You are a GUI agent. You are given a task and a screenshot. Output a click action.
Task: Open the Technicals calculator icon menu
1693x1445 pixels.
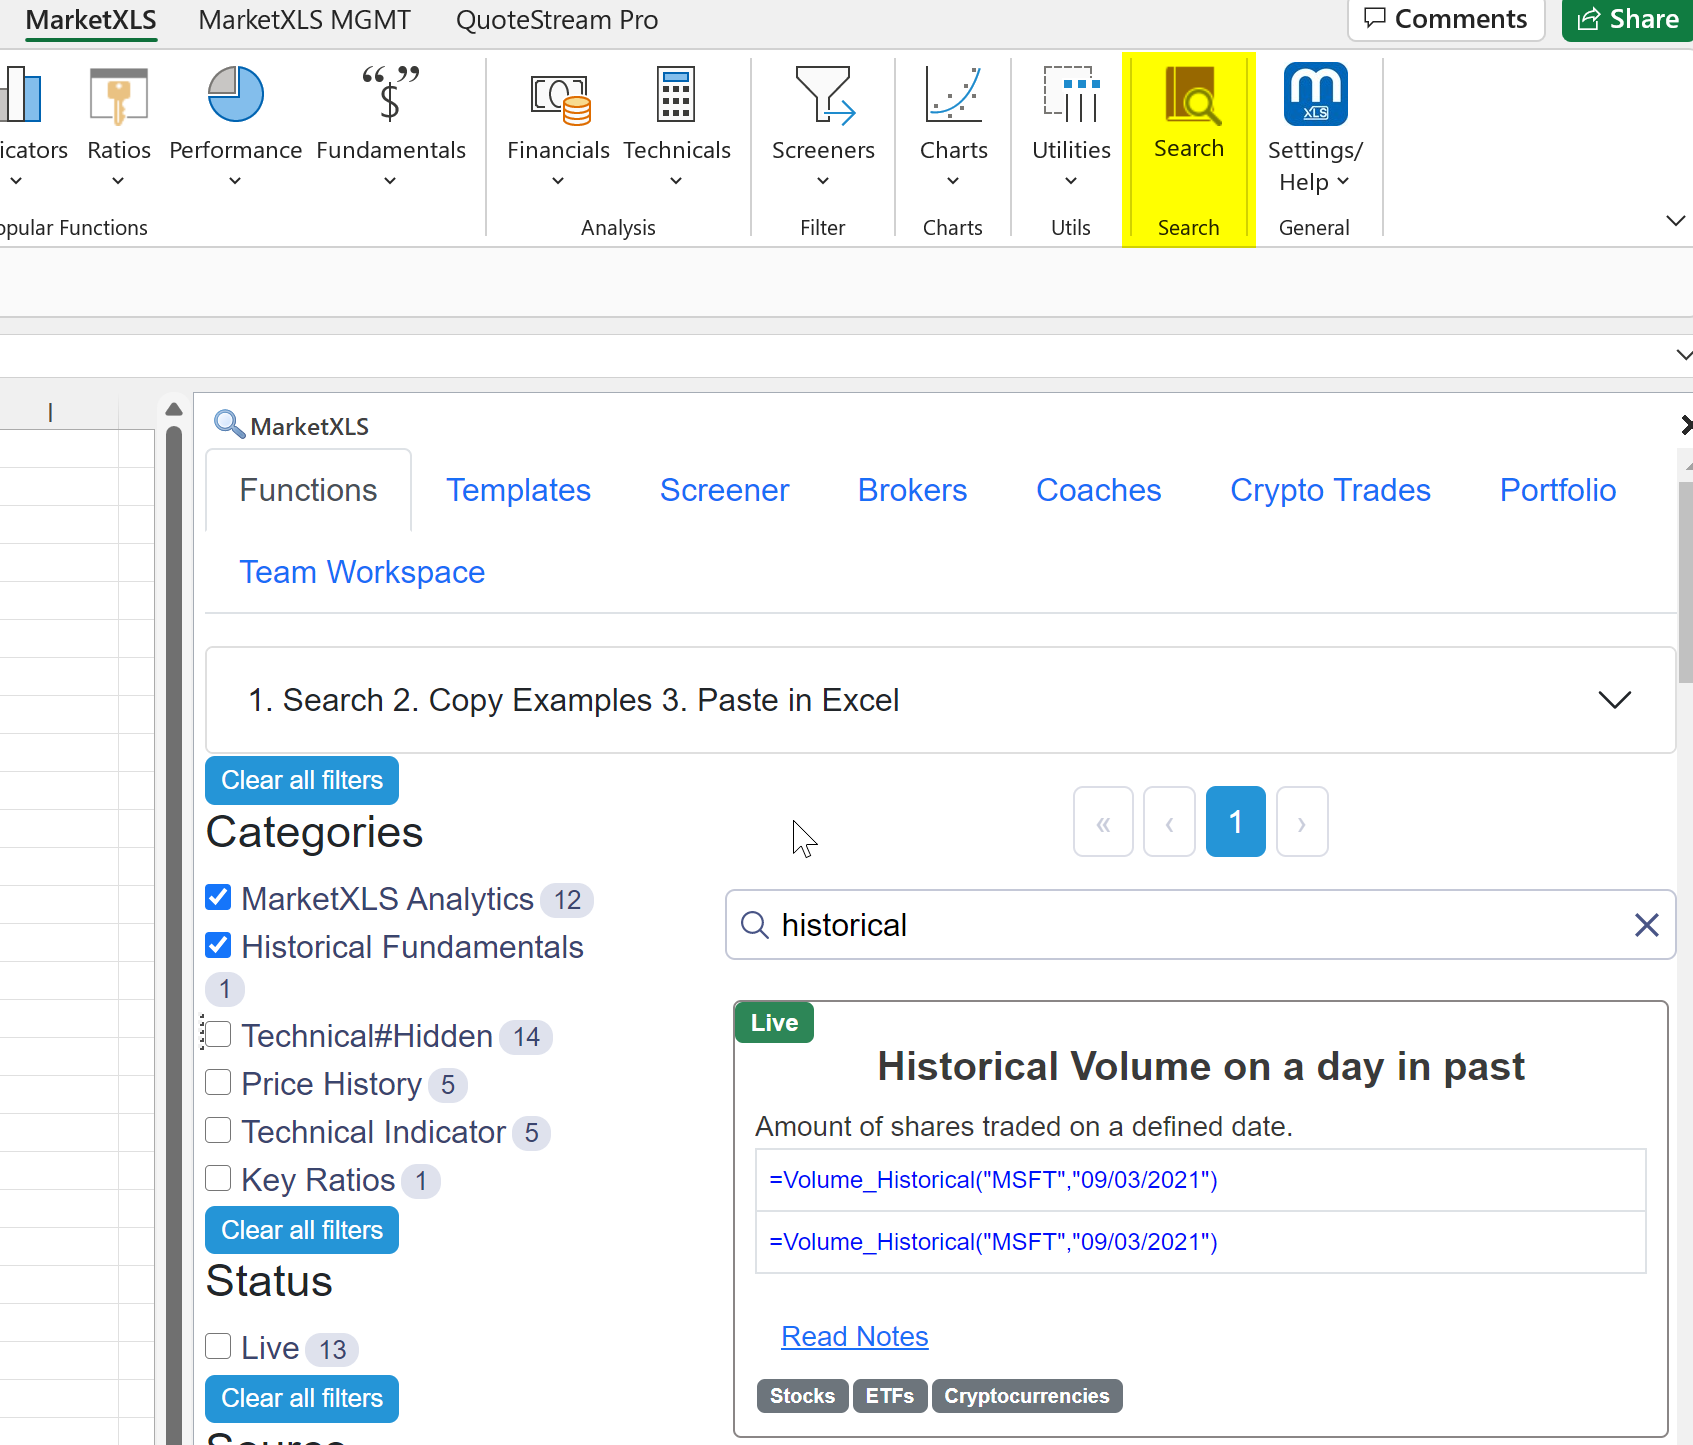(676, 94)
